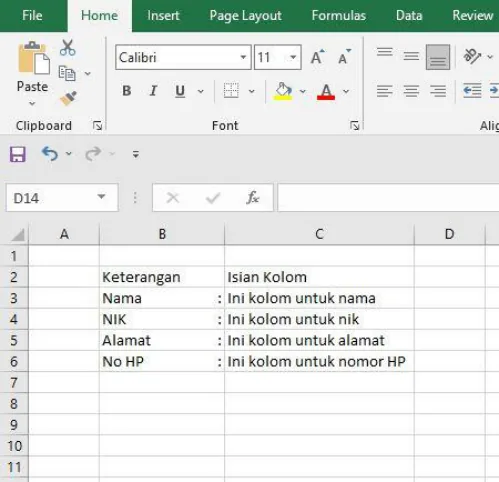Switch to the Insert tab
This screenshot has width=499, height=482.
(x=163, y=16)
